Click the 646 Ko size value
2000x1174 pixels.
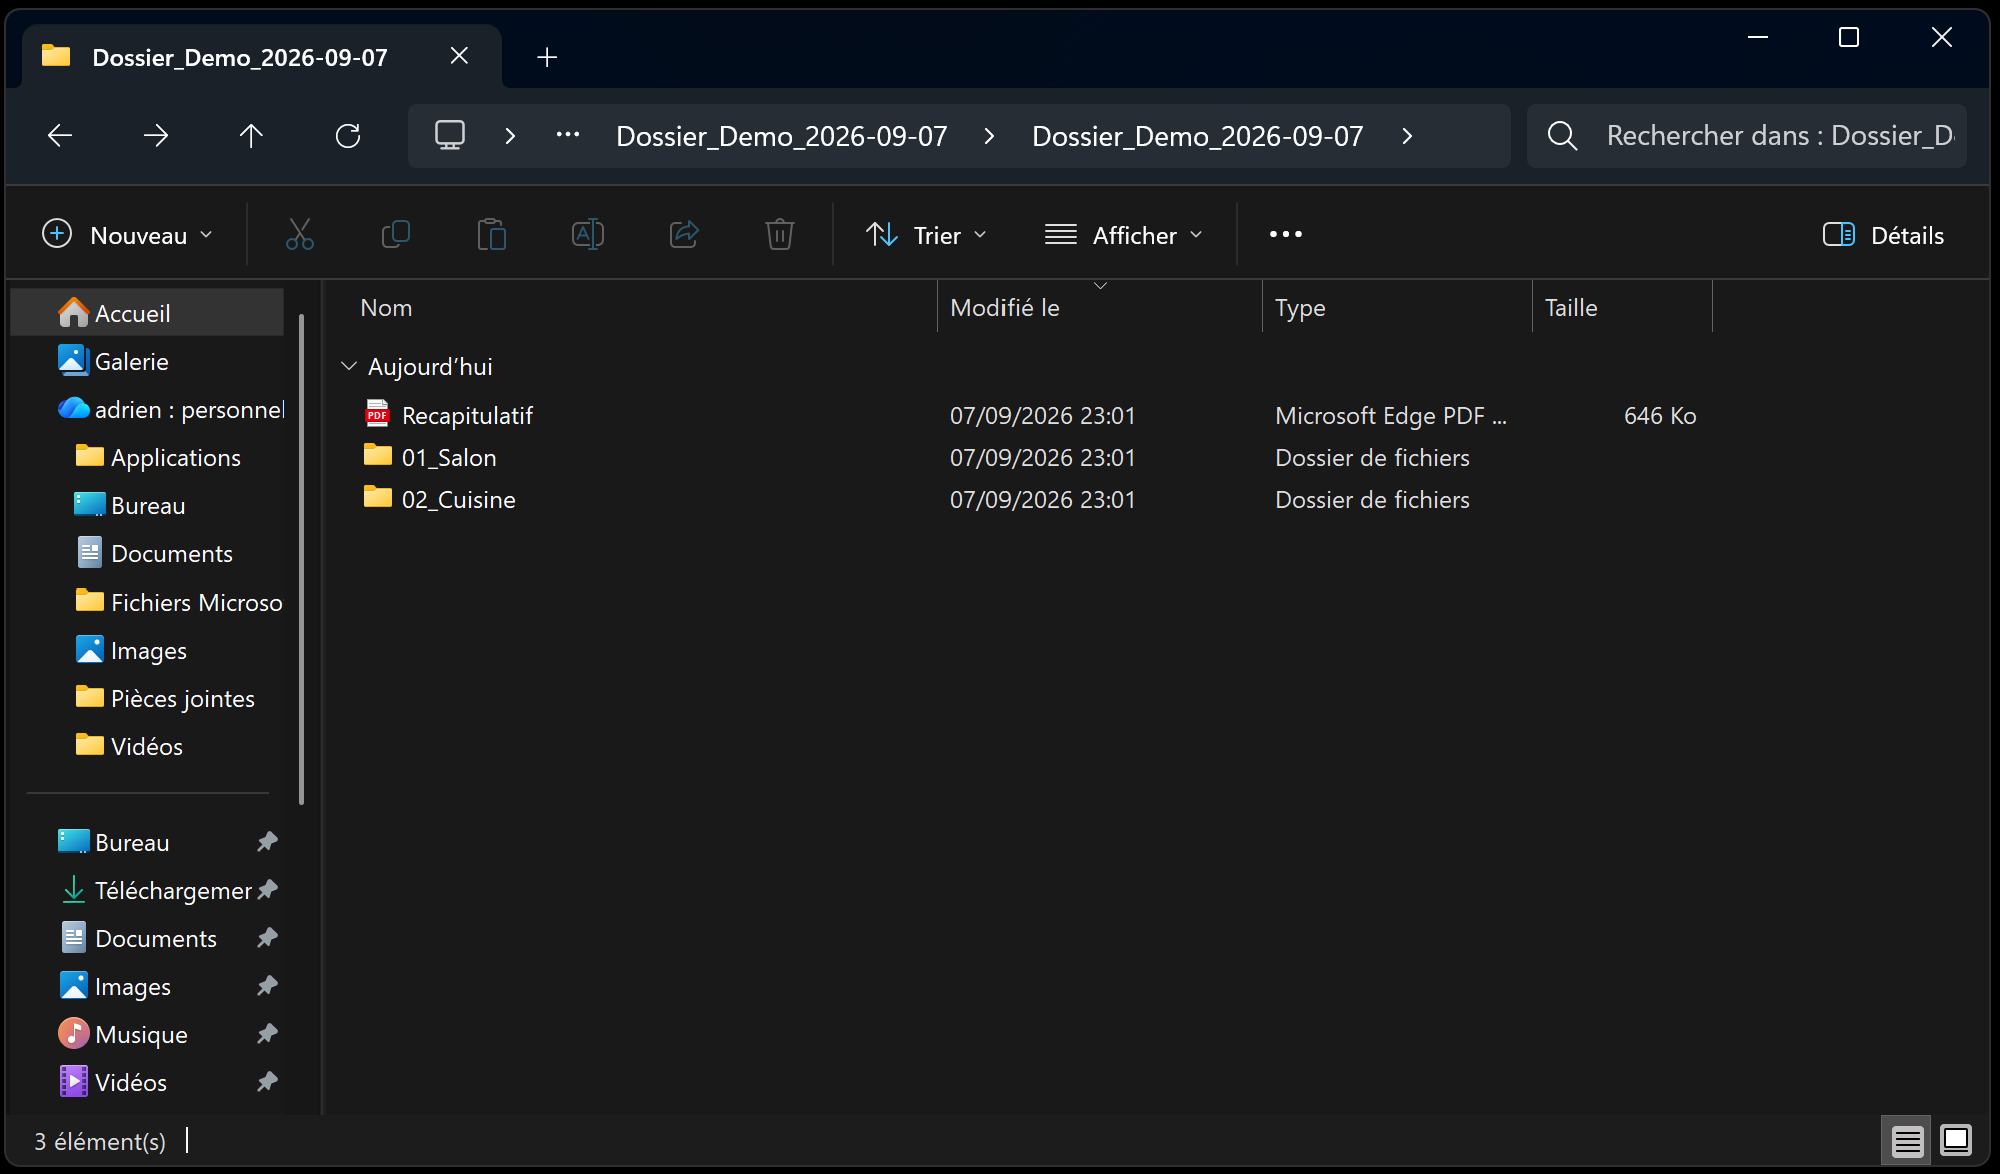1660,415
